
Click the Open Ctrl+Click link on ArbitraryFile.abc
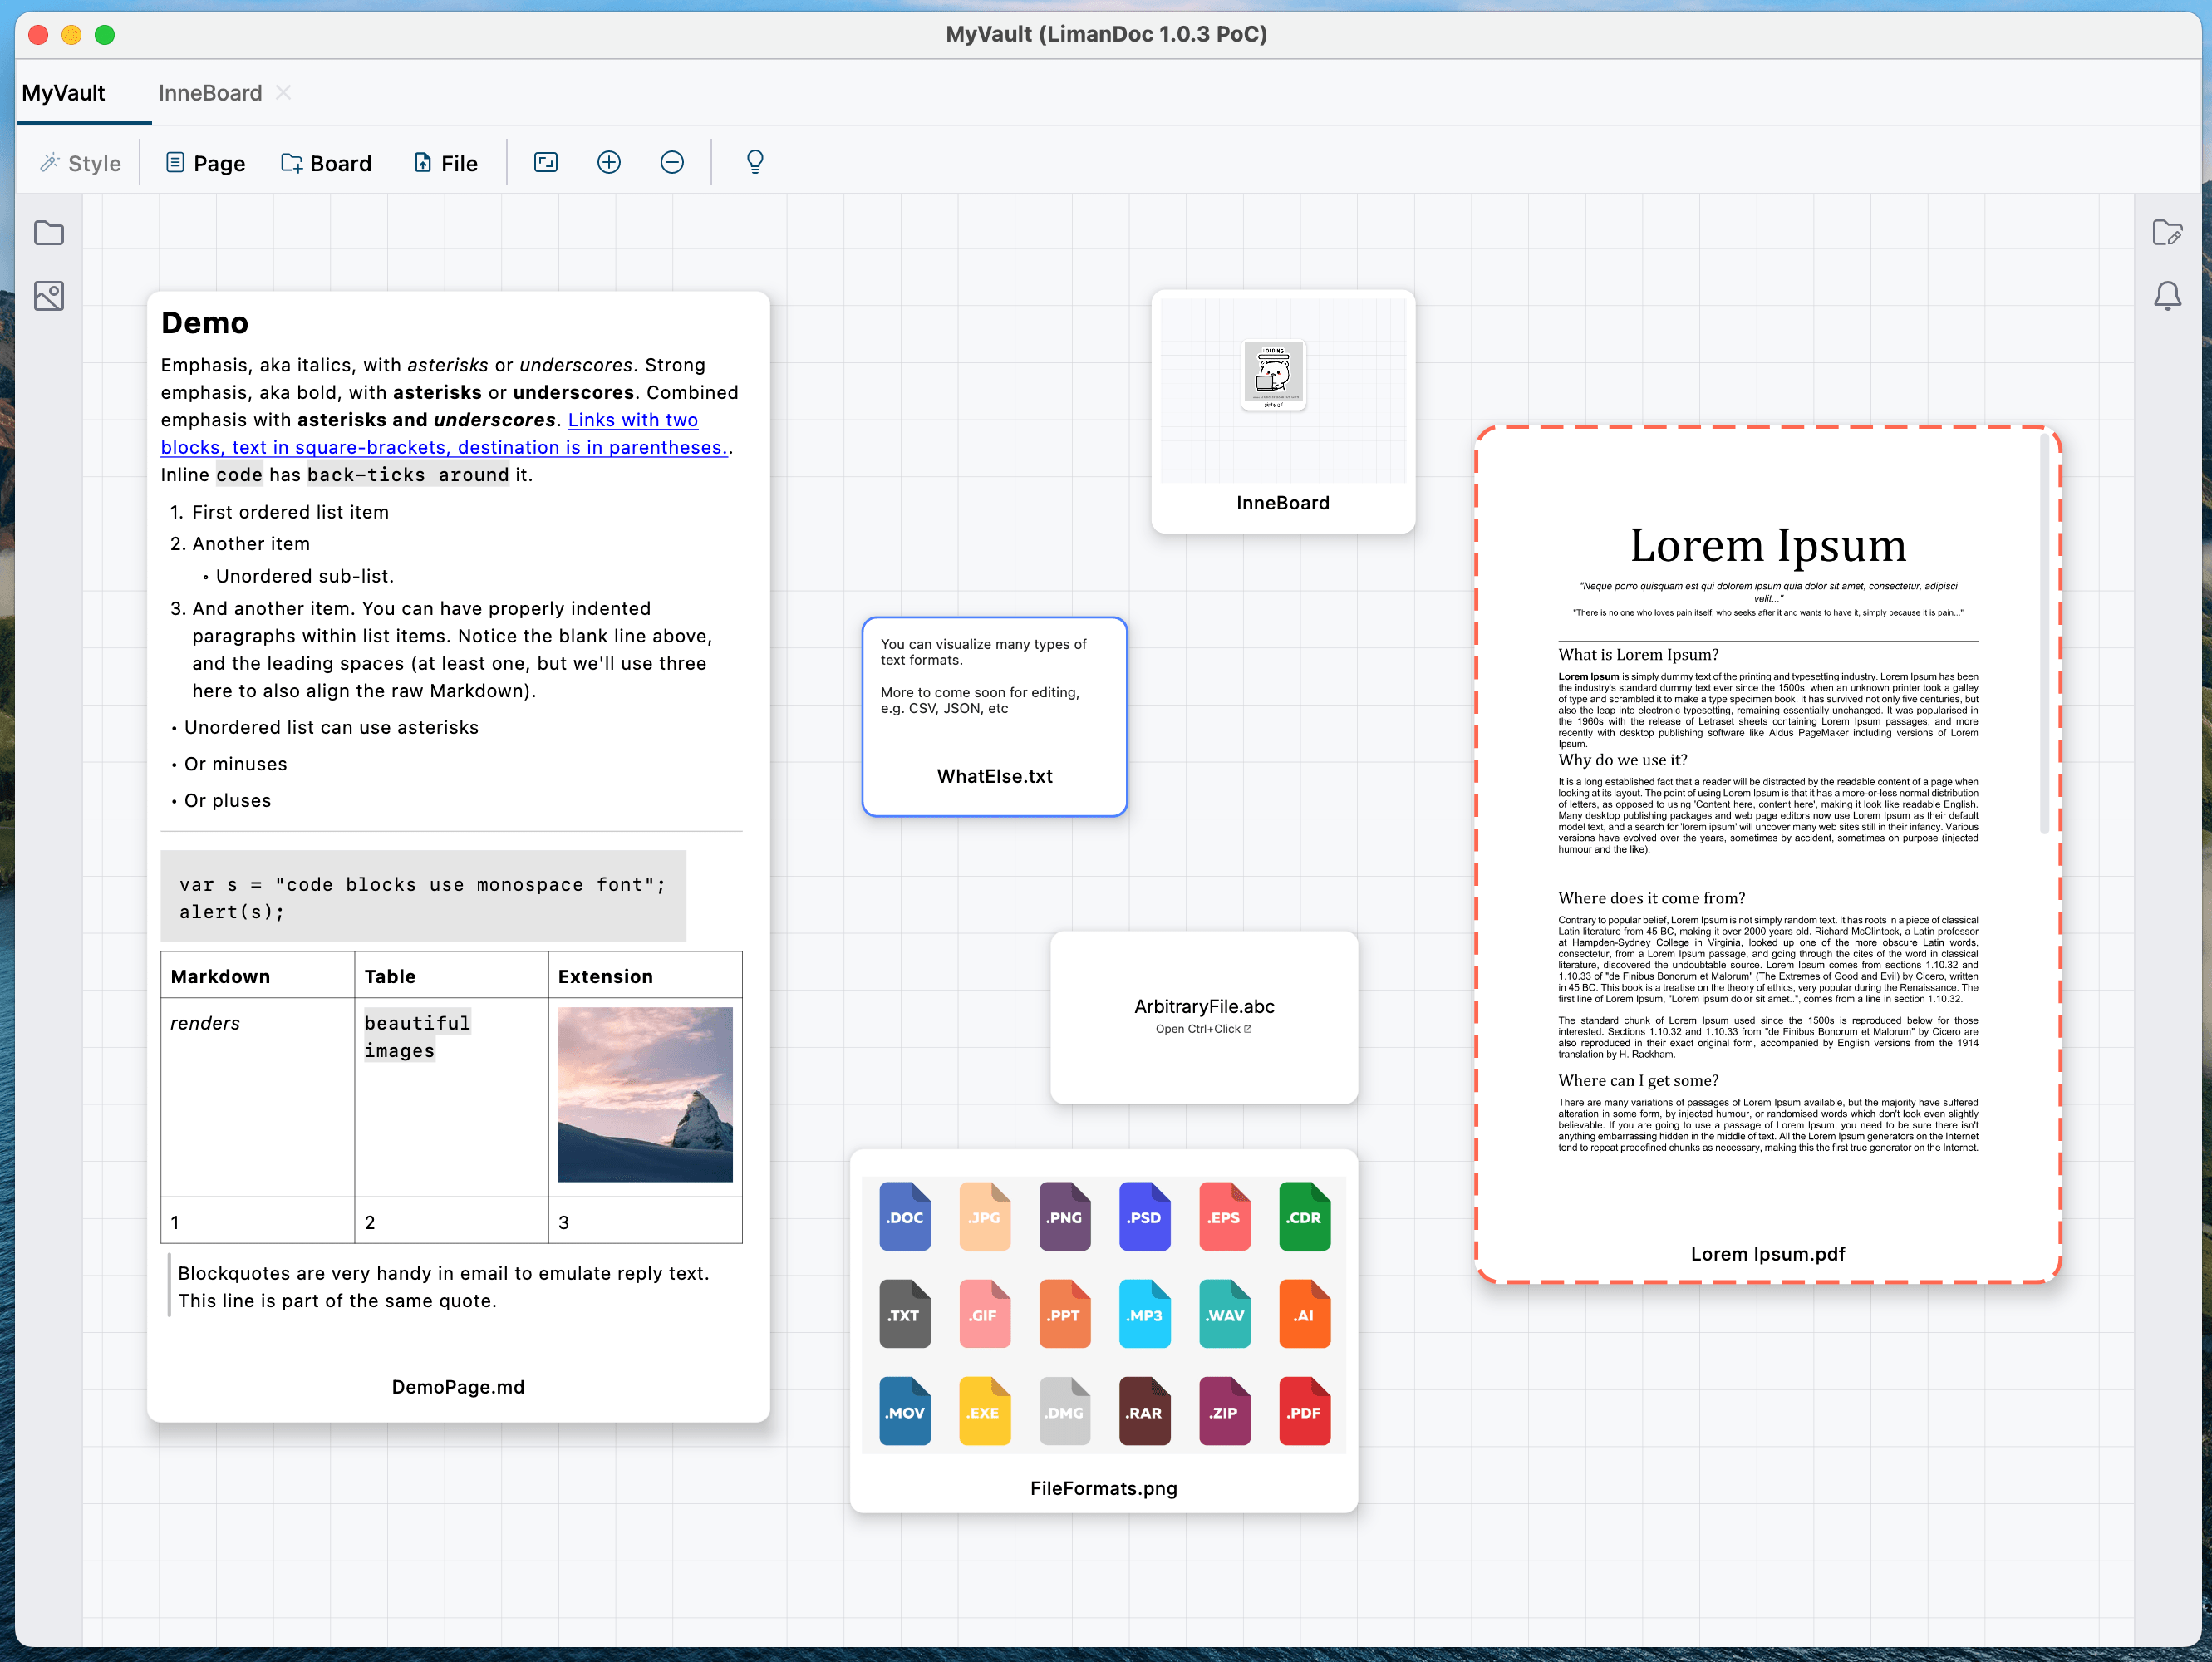[1204, 1029]
